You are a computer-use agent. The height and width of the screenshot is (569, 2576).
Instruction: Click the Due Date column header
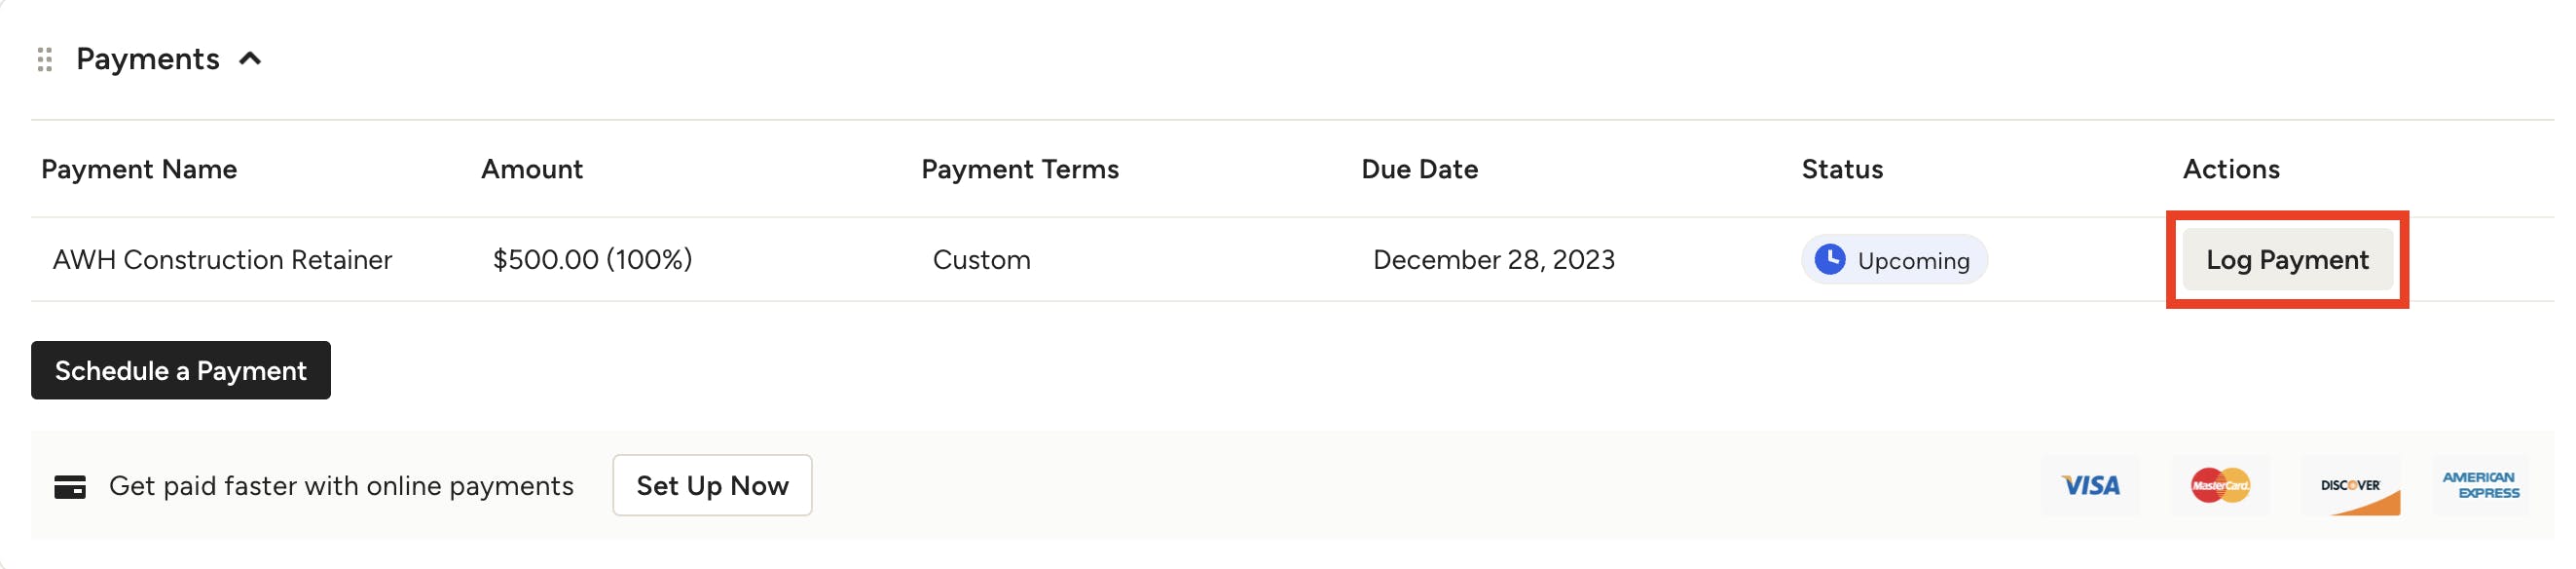pyautogui.click(x=1419, y=169)
